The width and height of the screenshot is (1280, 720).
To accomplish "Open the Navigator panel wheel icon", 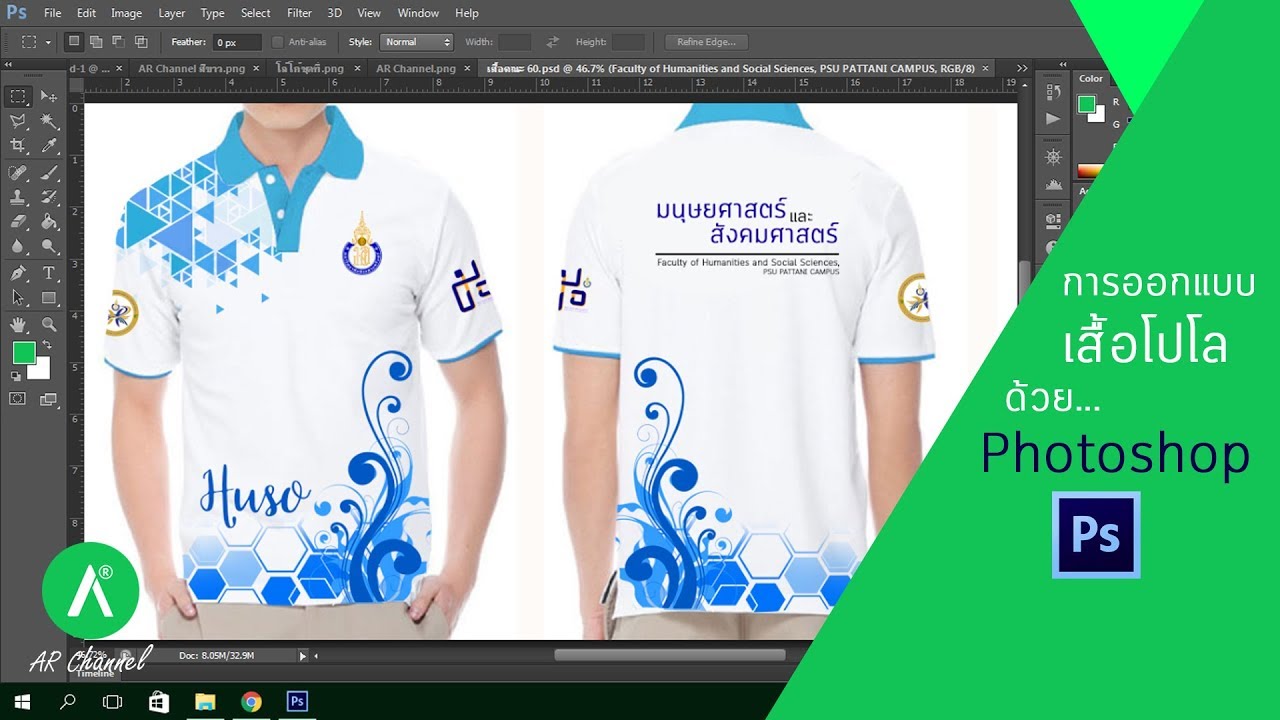I will (1052, 157).
